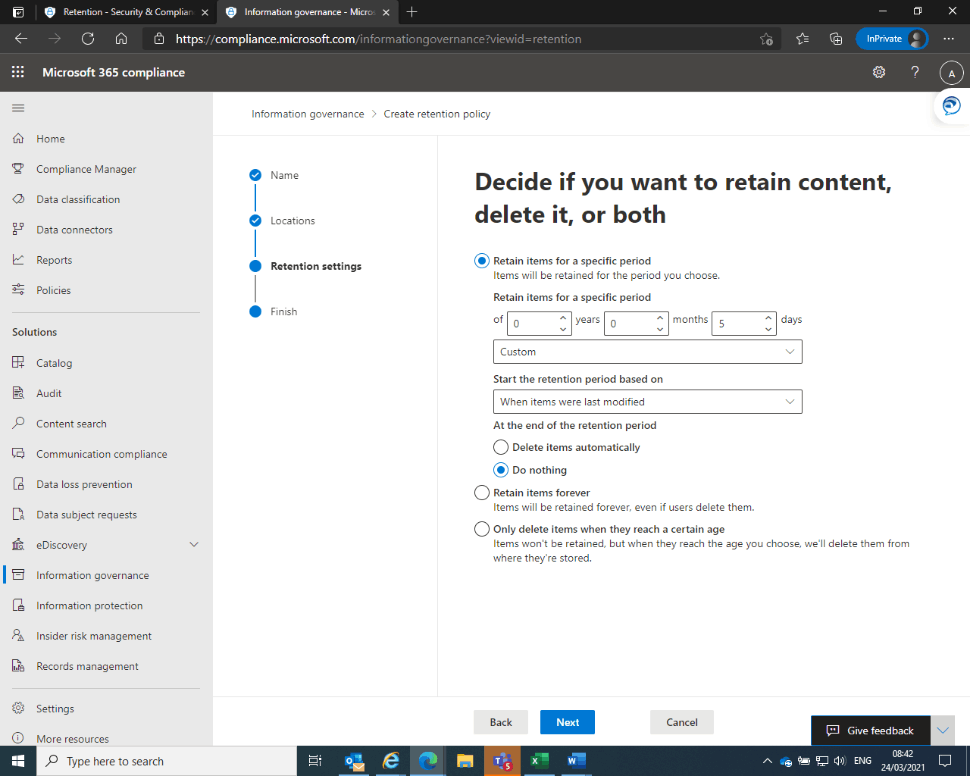Increase the years value with the up arrow
Image resolution: width=970 pixels, height=776 pixels.
[563, 318]
